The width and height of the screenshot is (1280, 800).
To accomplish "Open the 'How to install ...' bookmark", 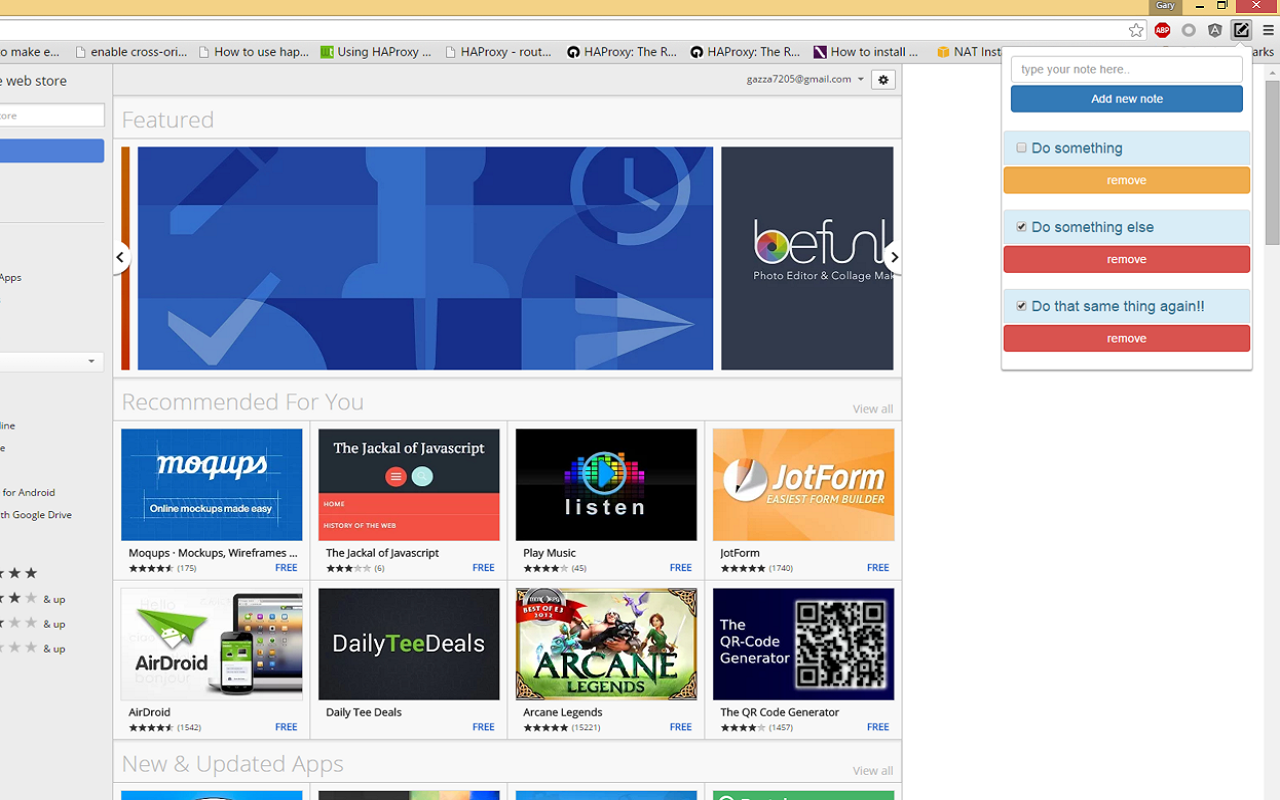I will click(866, 52).
